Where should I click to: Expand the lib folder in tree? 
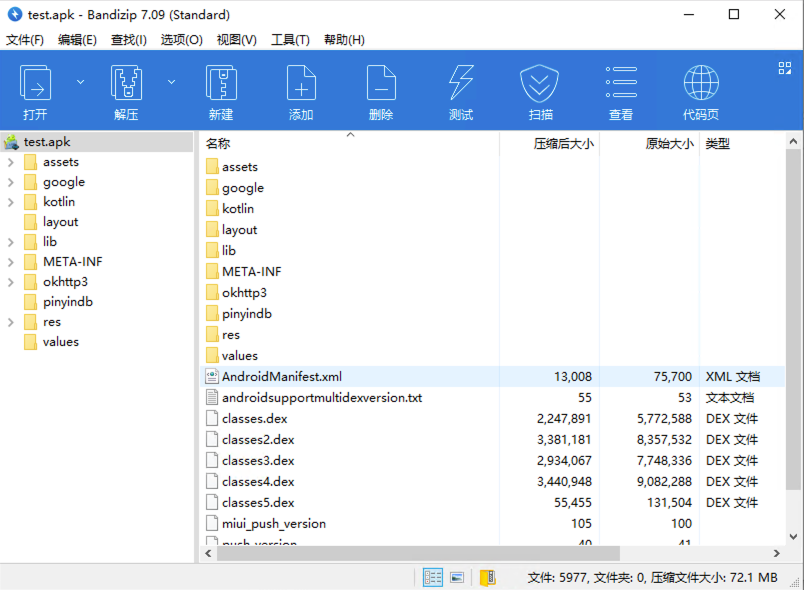[11, 242]
